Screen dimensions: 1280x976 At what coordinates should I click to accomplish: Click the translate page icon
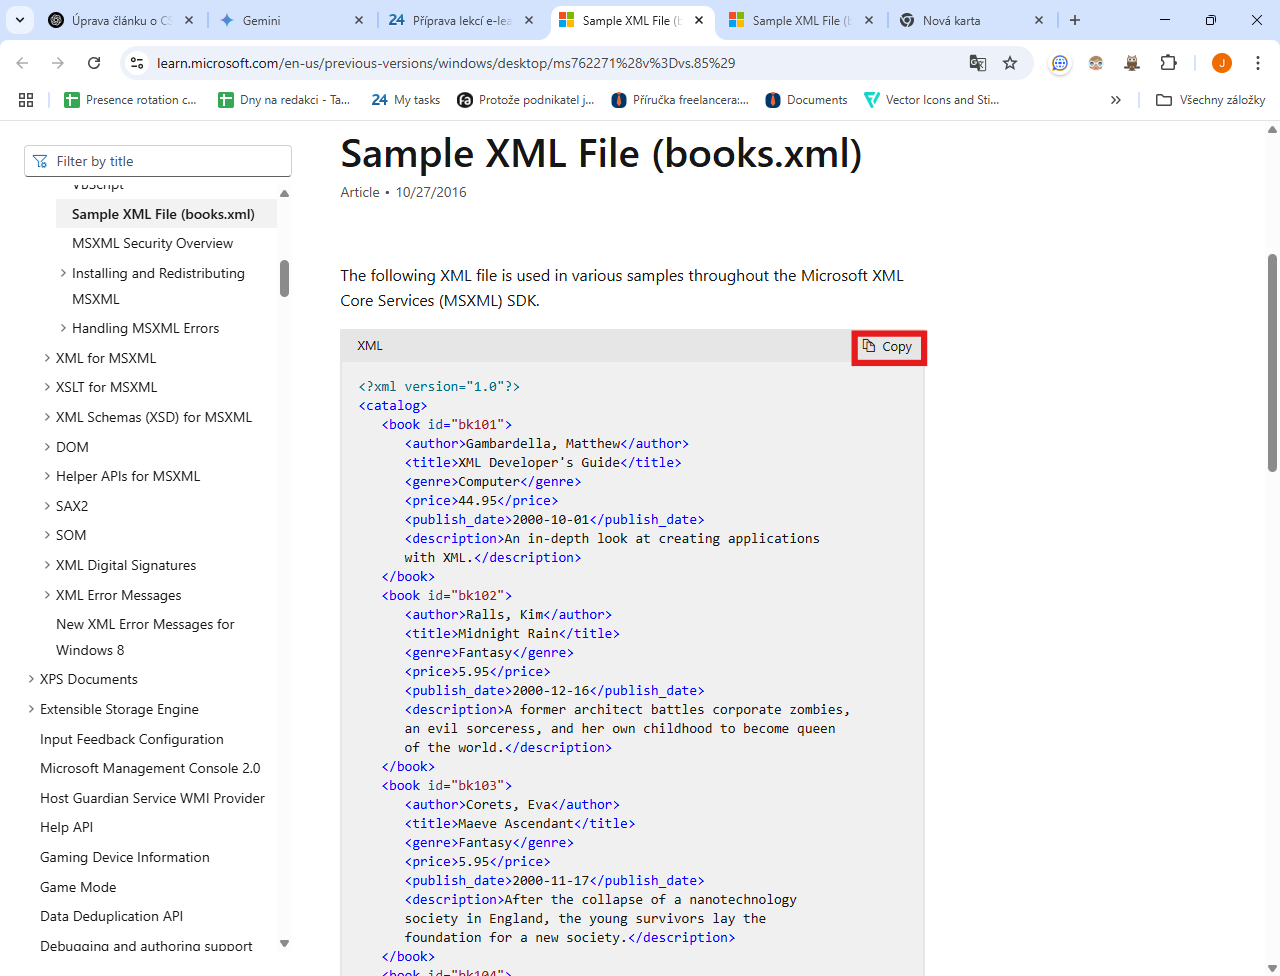point(978,63)
